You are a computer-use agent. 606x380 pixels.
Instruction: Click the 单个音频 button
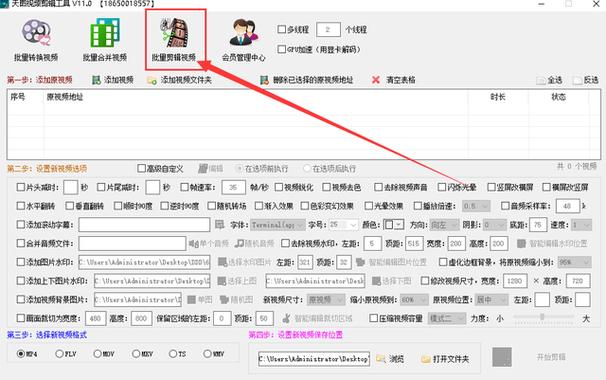(209, 244)
